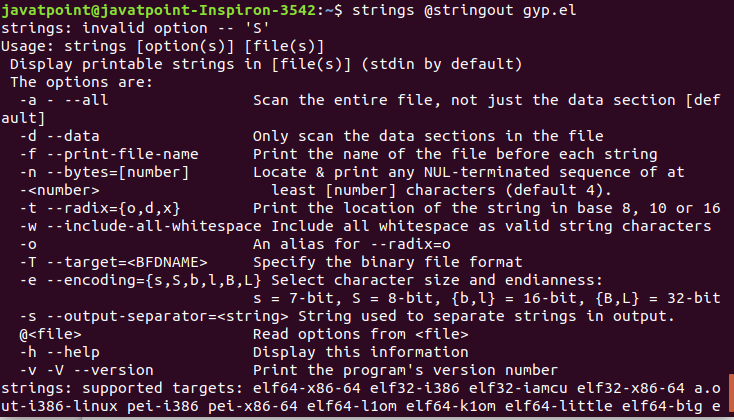734x420 pixels.
Task: Click the '--output-separator=<string>' option text
Action: pos(167,317)
